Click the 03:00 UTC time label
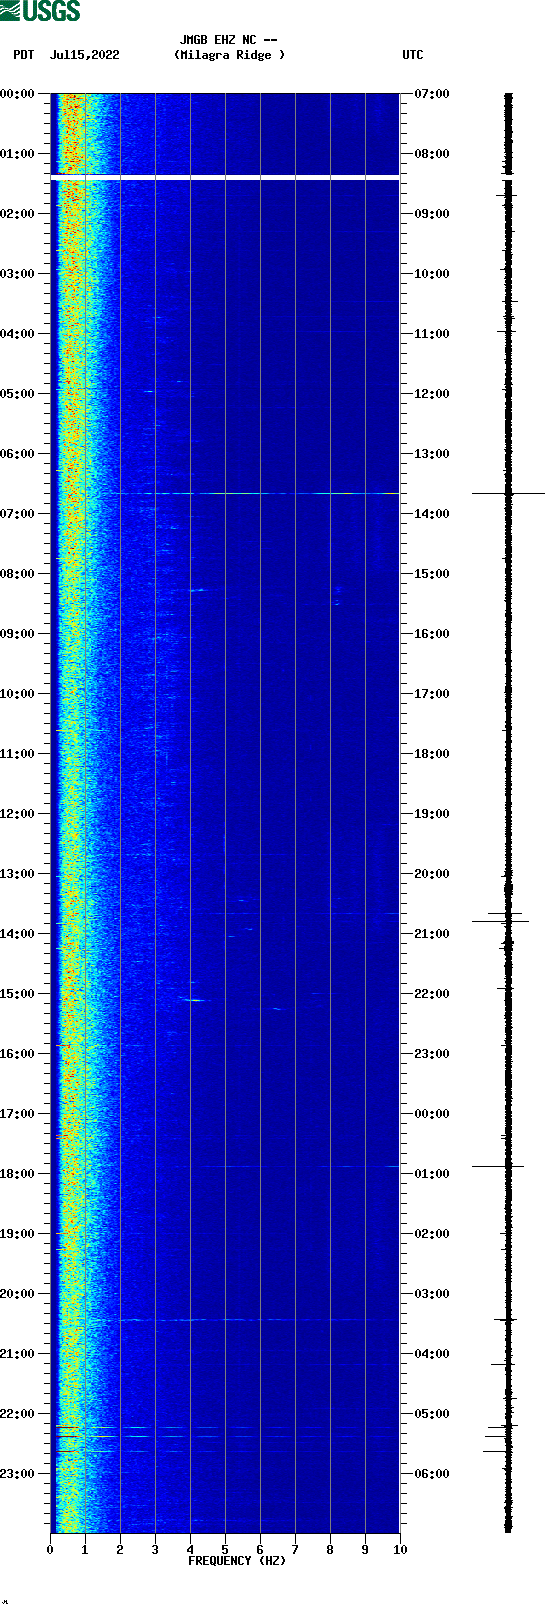Screen dimensions: 552x1613 (431, 1294)
